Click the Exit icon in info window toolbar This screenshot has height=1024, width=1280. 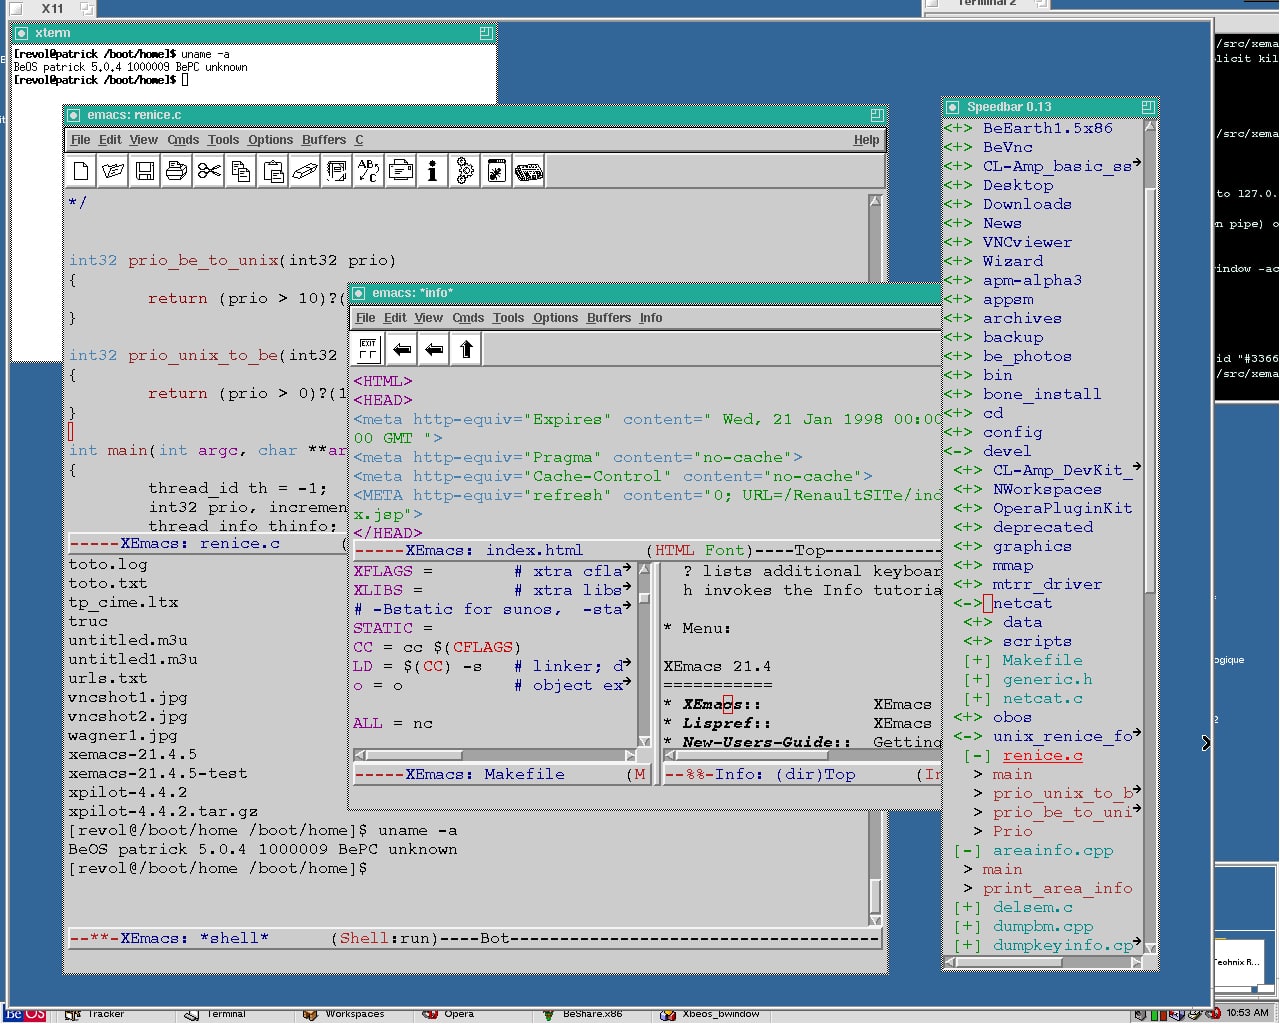pyautogui.click(x=369, y=349)
